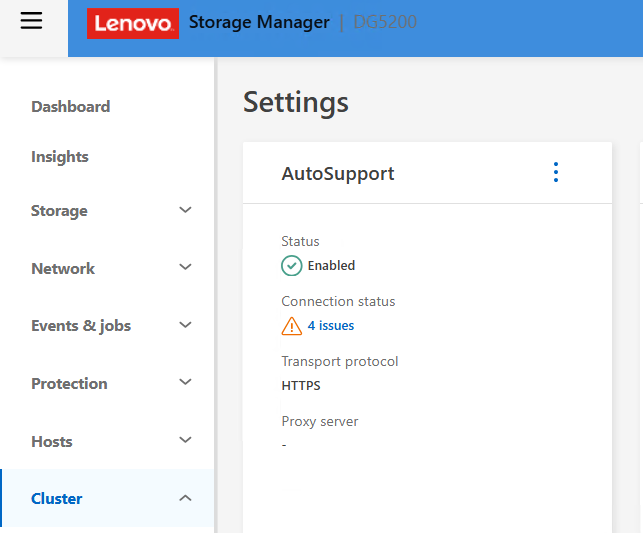Click the Storage Manager title in header
643x533 pixels.
click(x=259, y=23)
